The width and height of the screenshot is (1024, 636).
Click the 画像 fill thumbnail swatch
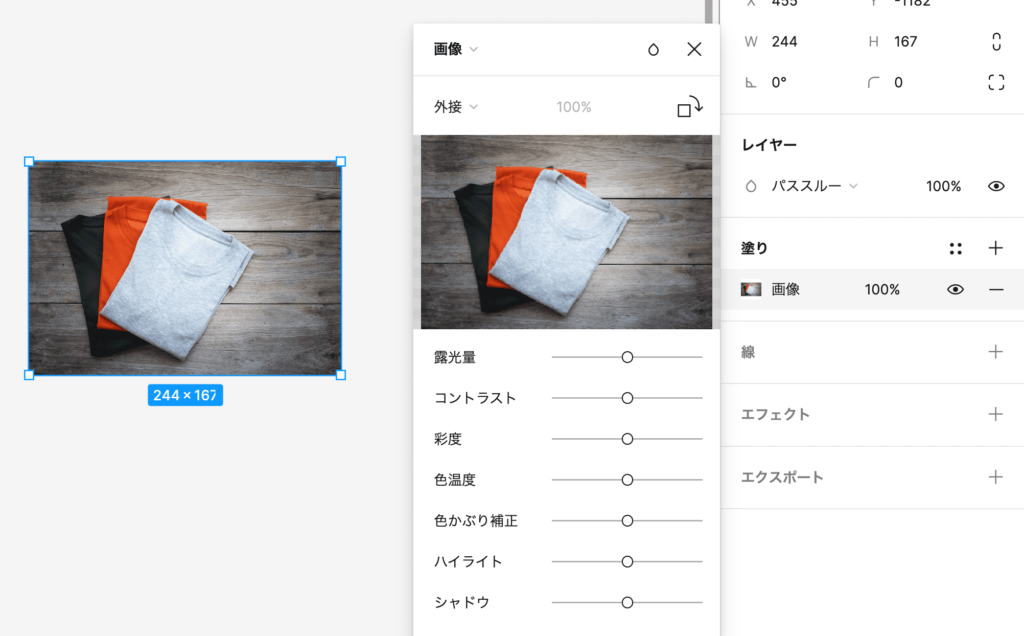coord(751,290)
